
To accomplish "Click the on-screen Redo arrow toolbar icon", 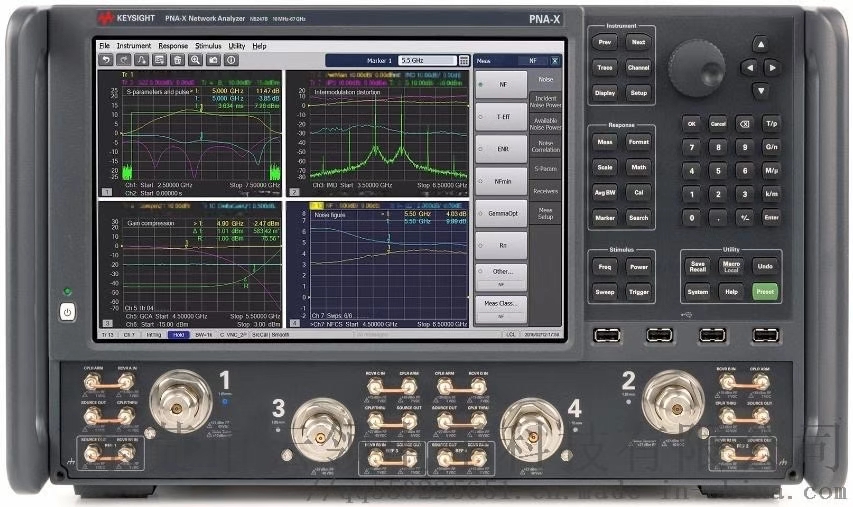I will [124, 60].
